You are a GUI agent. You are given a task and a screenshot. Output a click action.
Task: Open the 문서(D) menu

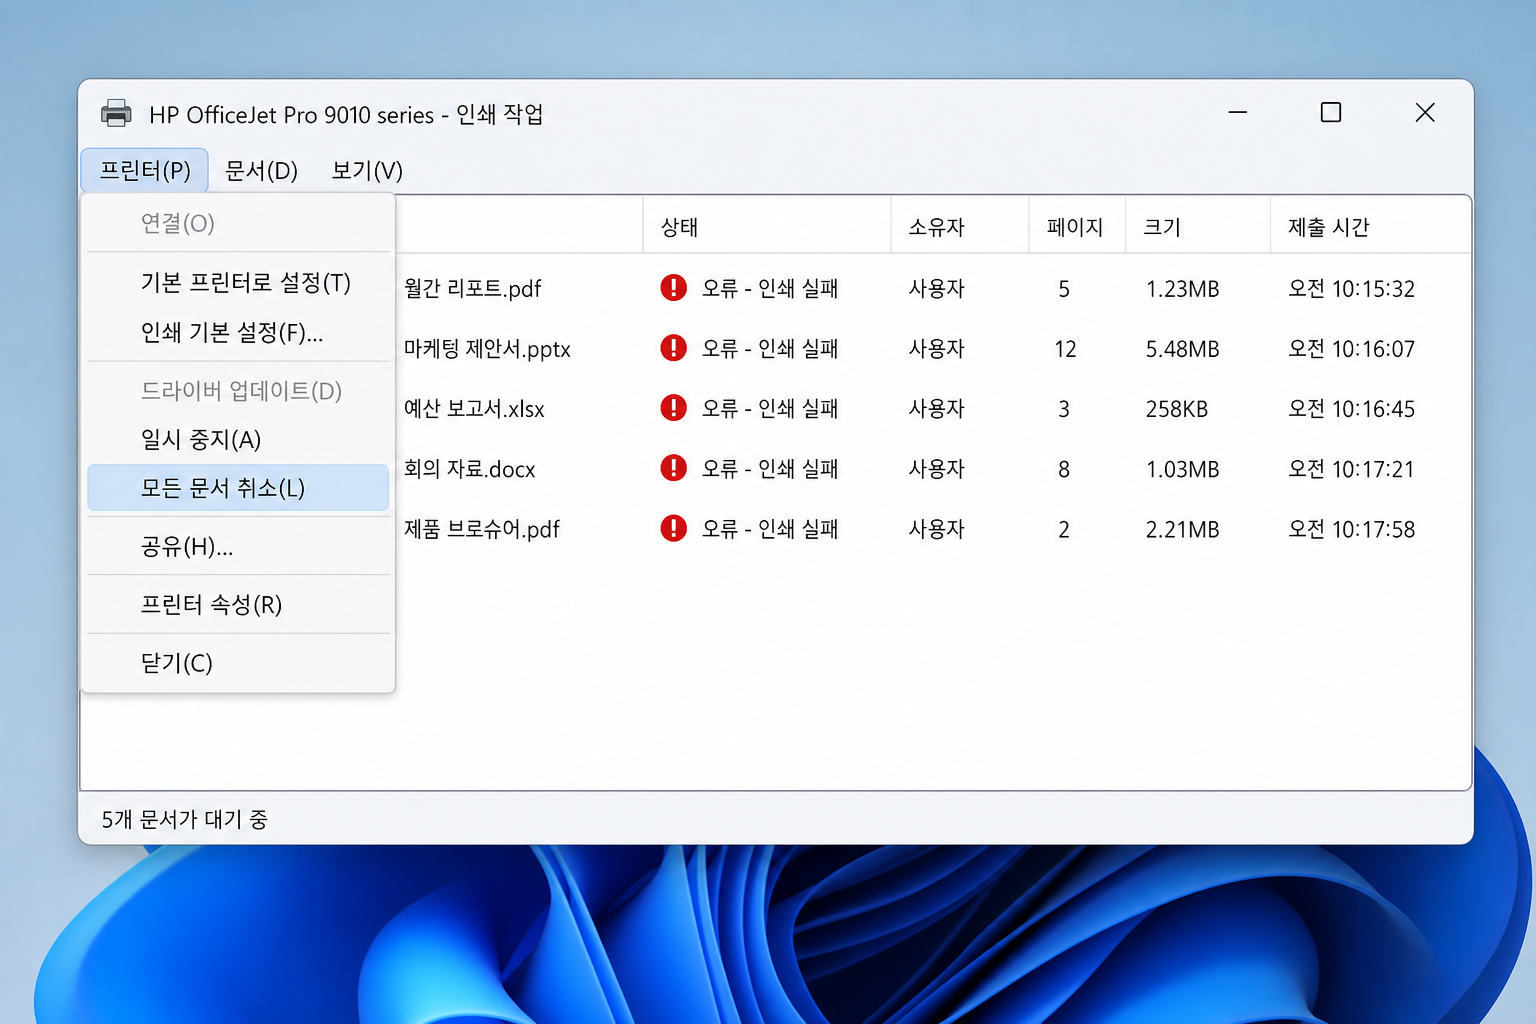coord(261,170)
